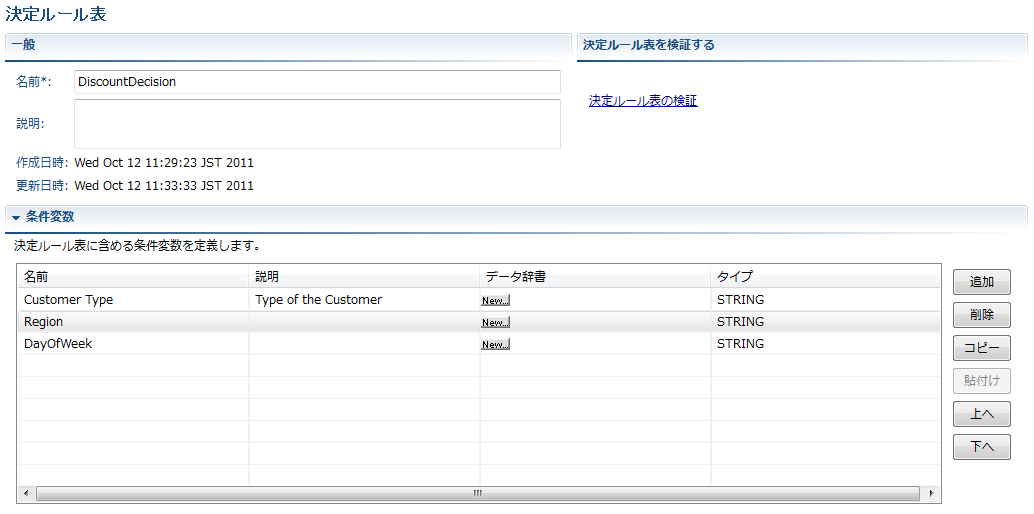Move row up with 上へ button
This screenshot has width=1034, height=514.
point(981,414)
